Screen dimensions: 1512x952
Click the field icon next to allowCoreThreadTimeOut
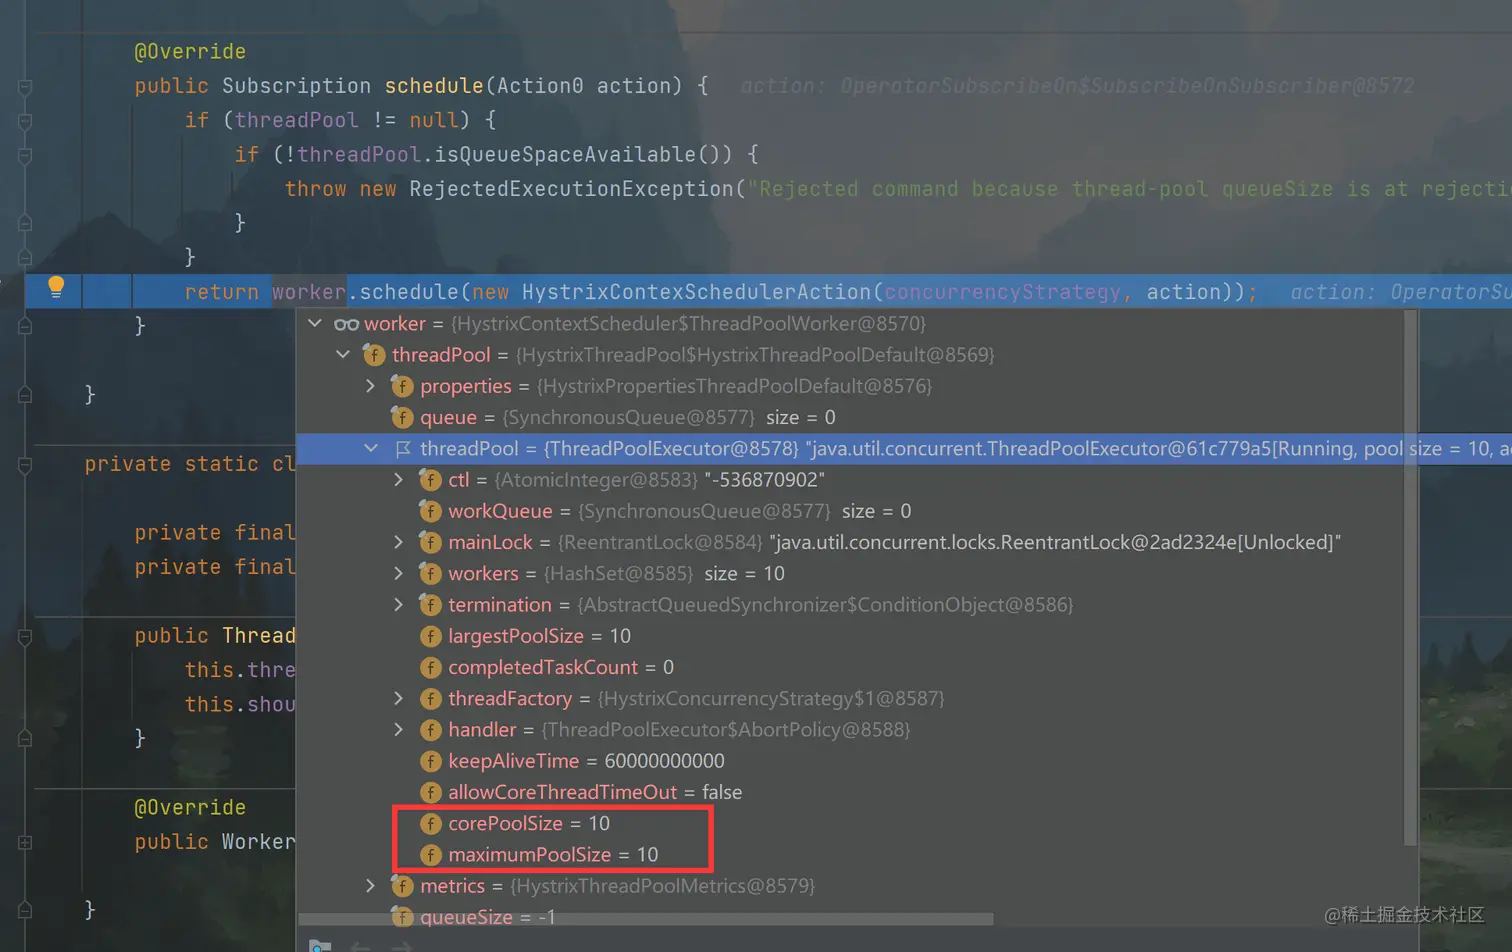click(430, 792)
